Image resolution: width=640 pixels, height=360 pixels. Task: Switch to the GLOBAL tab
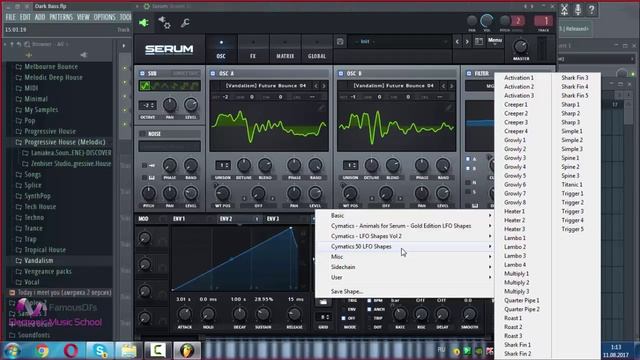pos(317,50)
